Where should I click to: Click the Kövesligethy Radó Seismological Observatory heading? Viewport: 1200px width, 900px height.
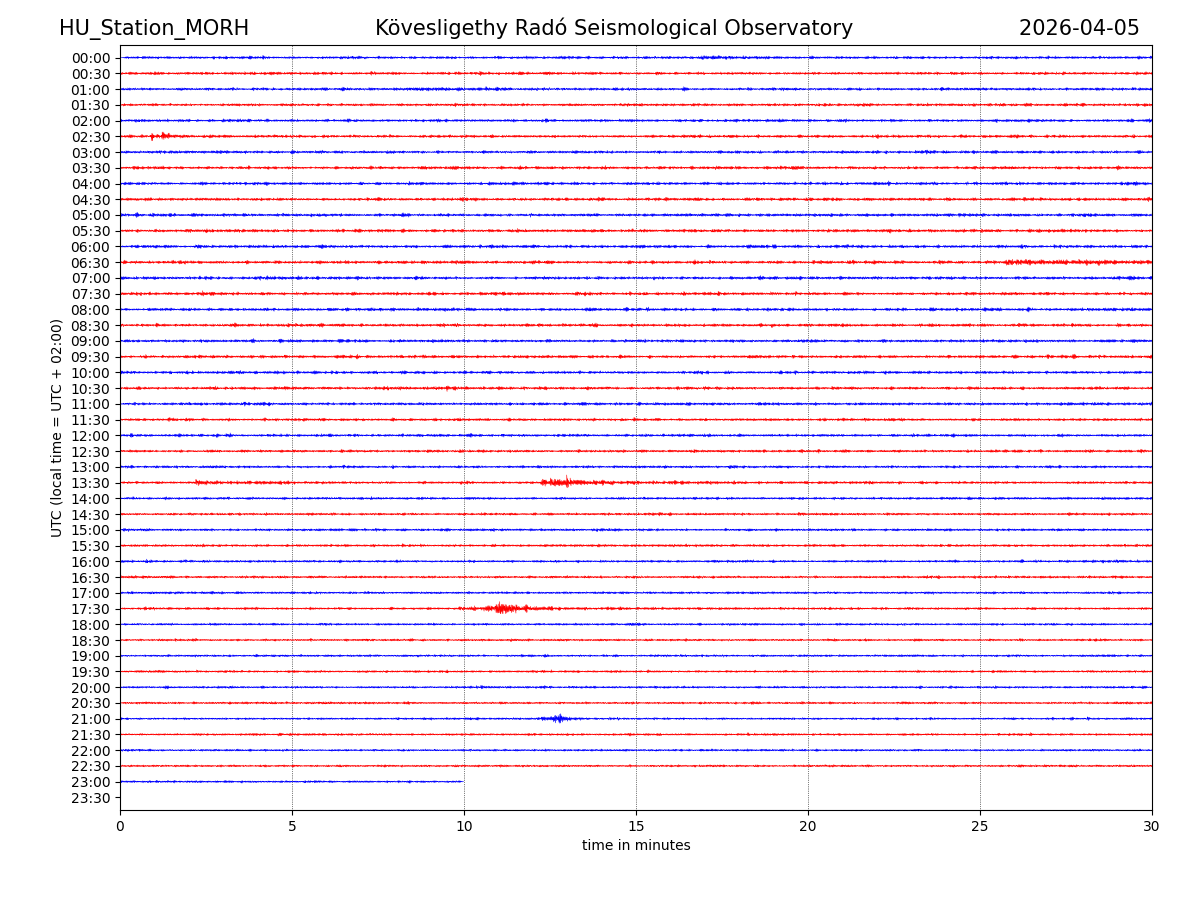coord(614,28)
